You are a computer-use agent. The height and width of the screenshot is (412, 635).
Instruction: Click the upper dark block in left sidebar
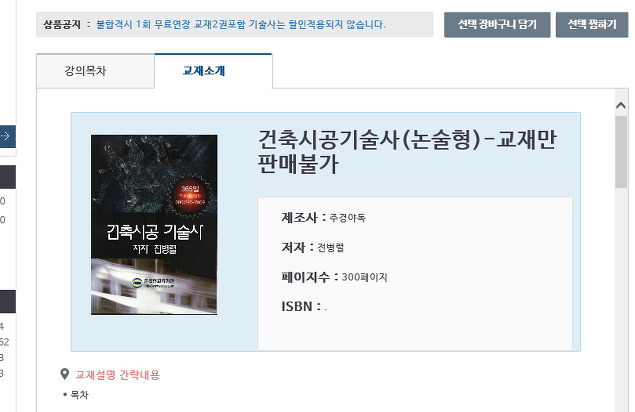(x=8, y=177)
